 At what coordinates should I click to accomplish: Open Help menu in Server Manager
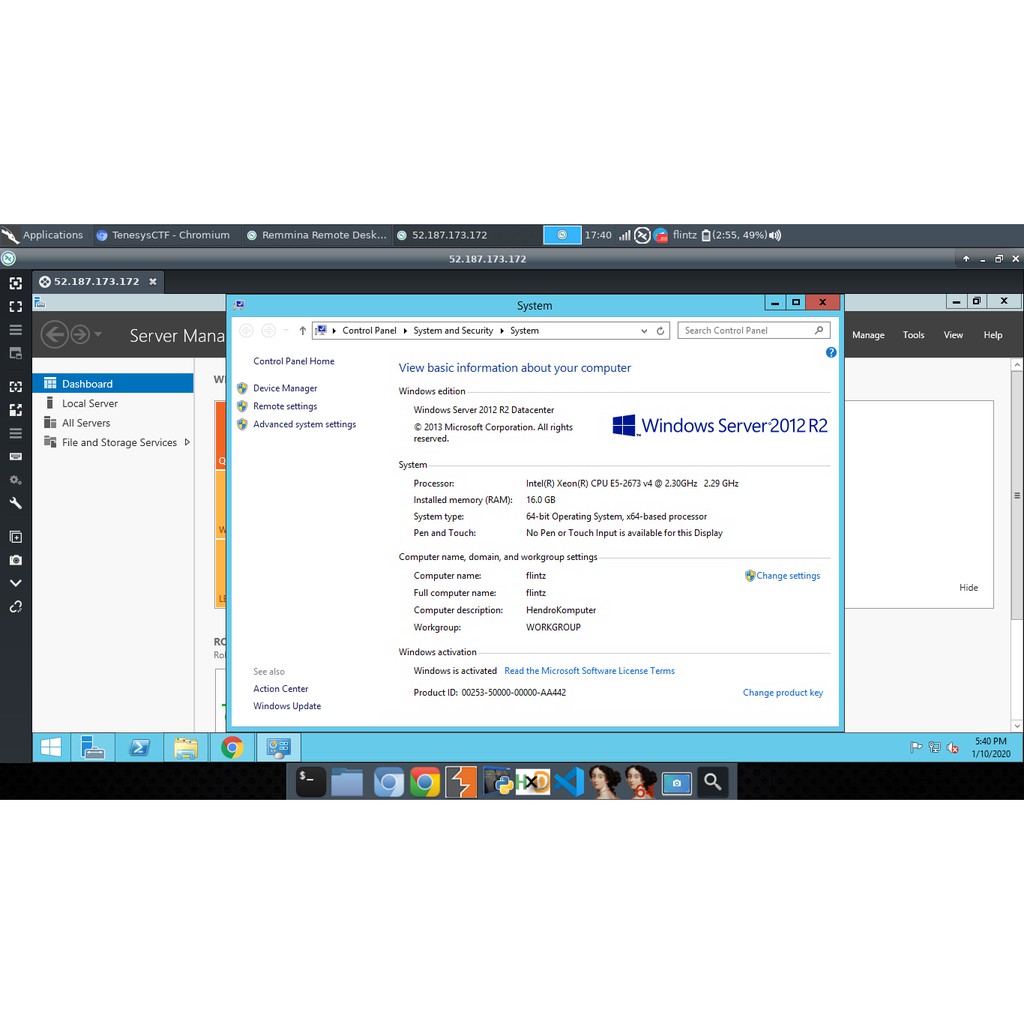pos(993,335)
